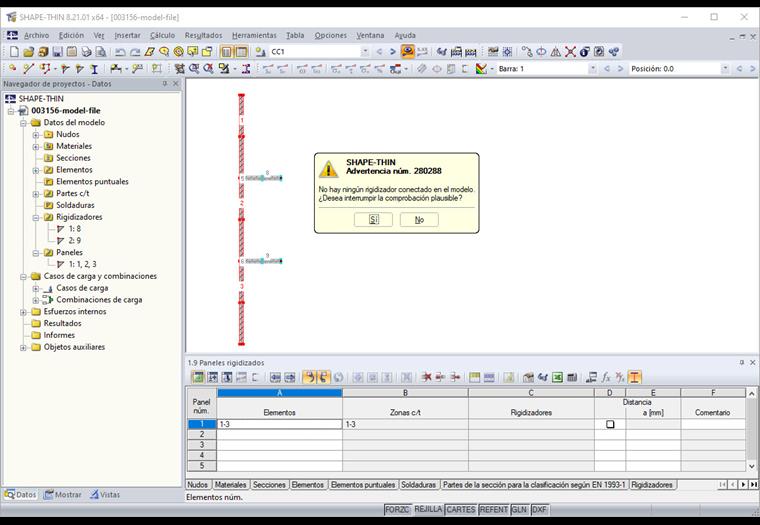Click the new line element icon in the second toolbar
Viewport: 760px width, 525px height.
tap(29, 69)
